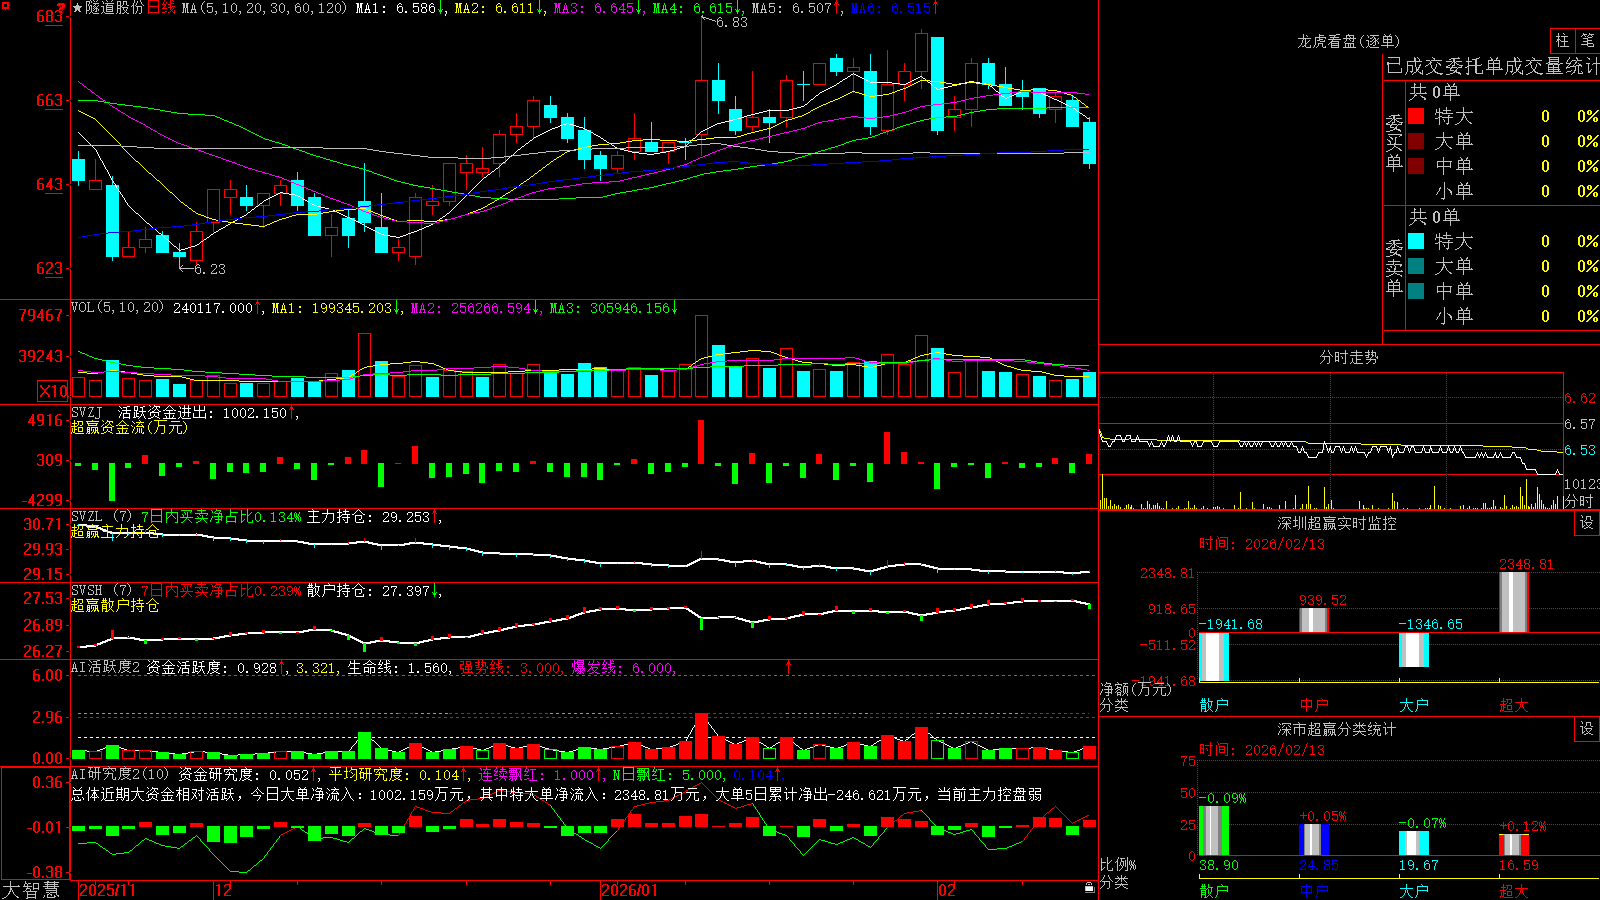
Task: Click the red arrow marker in AI活跃度2 header
Action: pos(789,666)
